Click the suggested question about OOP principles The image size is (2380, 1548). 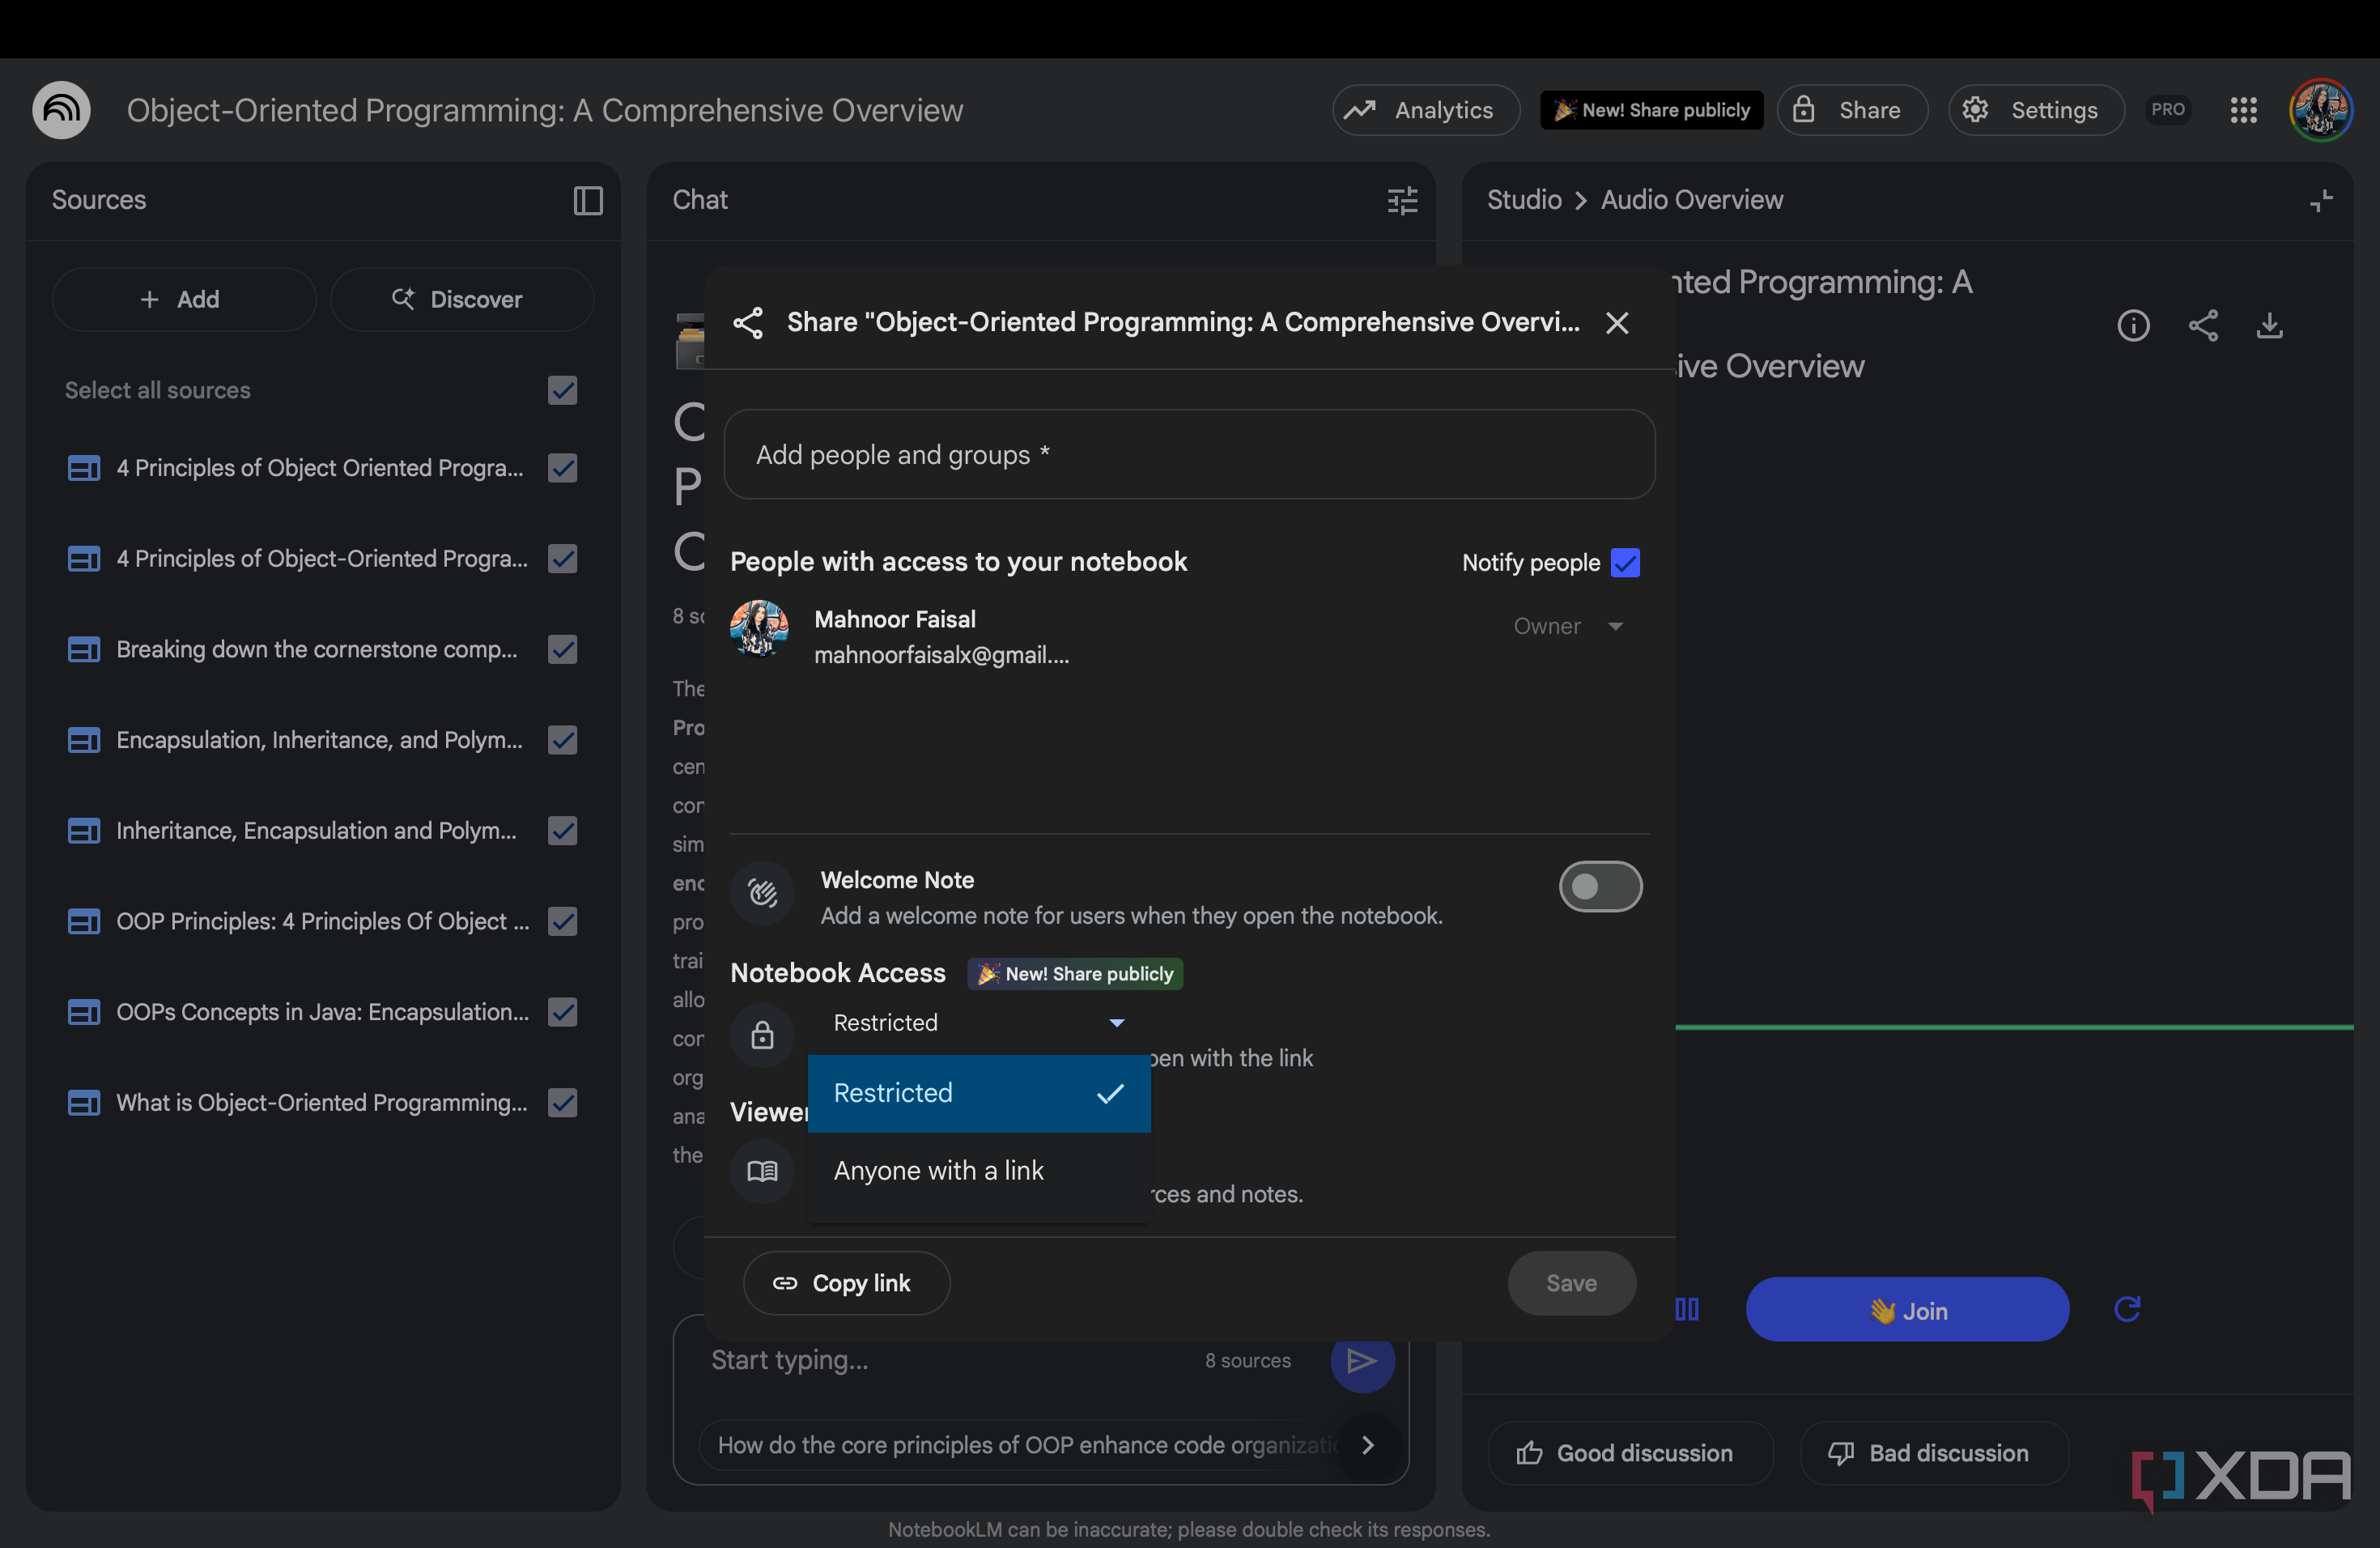1027,1445
